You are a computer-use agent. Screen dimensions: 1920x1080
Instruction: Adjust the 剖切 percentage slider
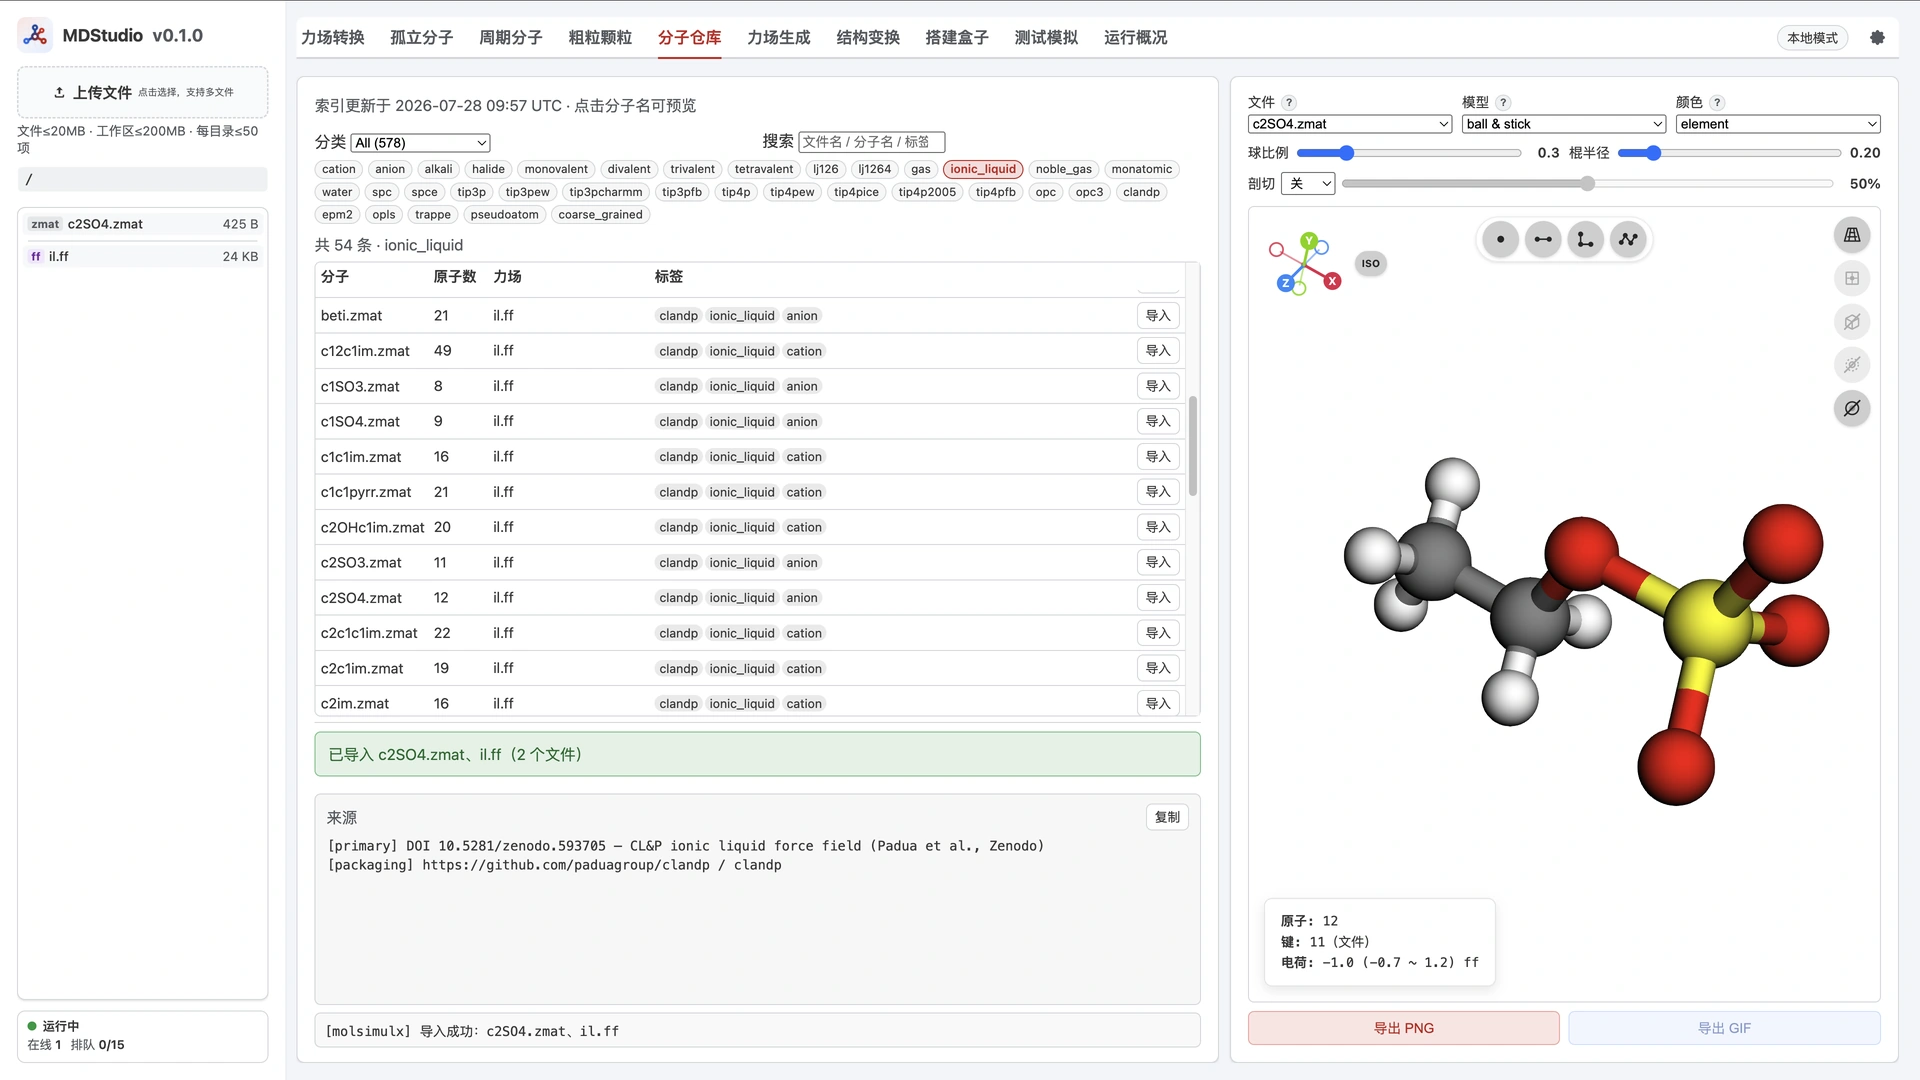(x=1587, y=184)
